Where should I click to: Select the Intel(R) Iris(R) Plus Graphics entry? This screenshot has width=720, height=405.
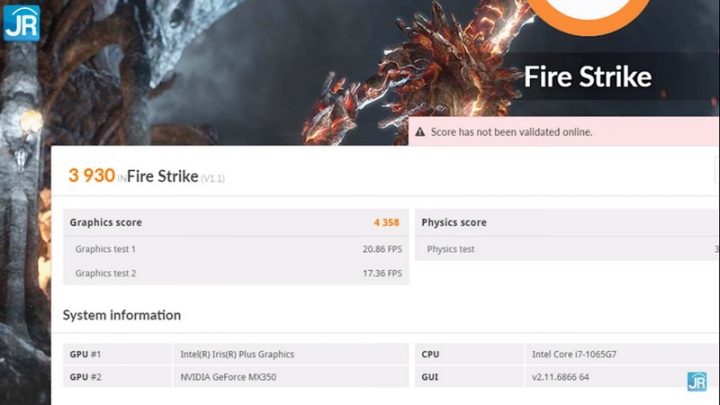coord(237,354)
